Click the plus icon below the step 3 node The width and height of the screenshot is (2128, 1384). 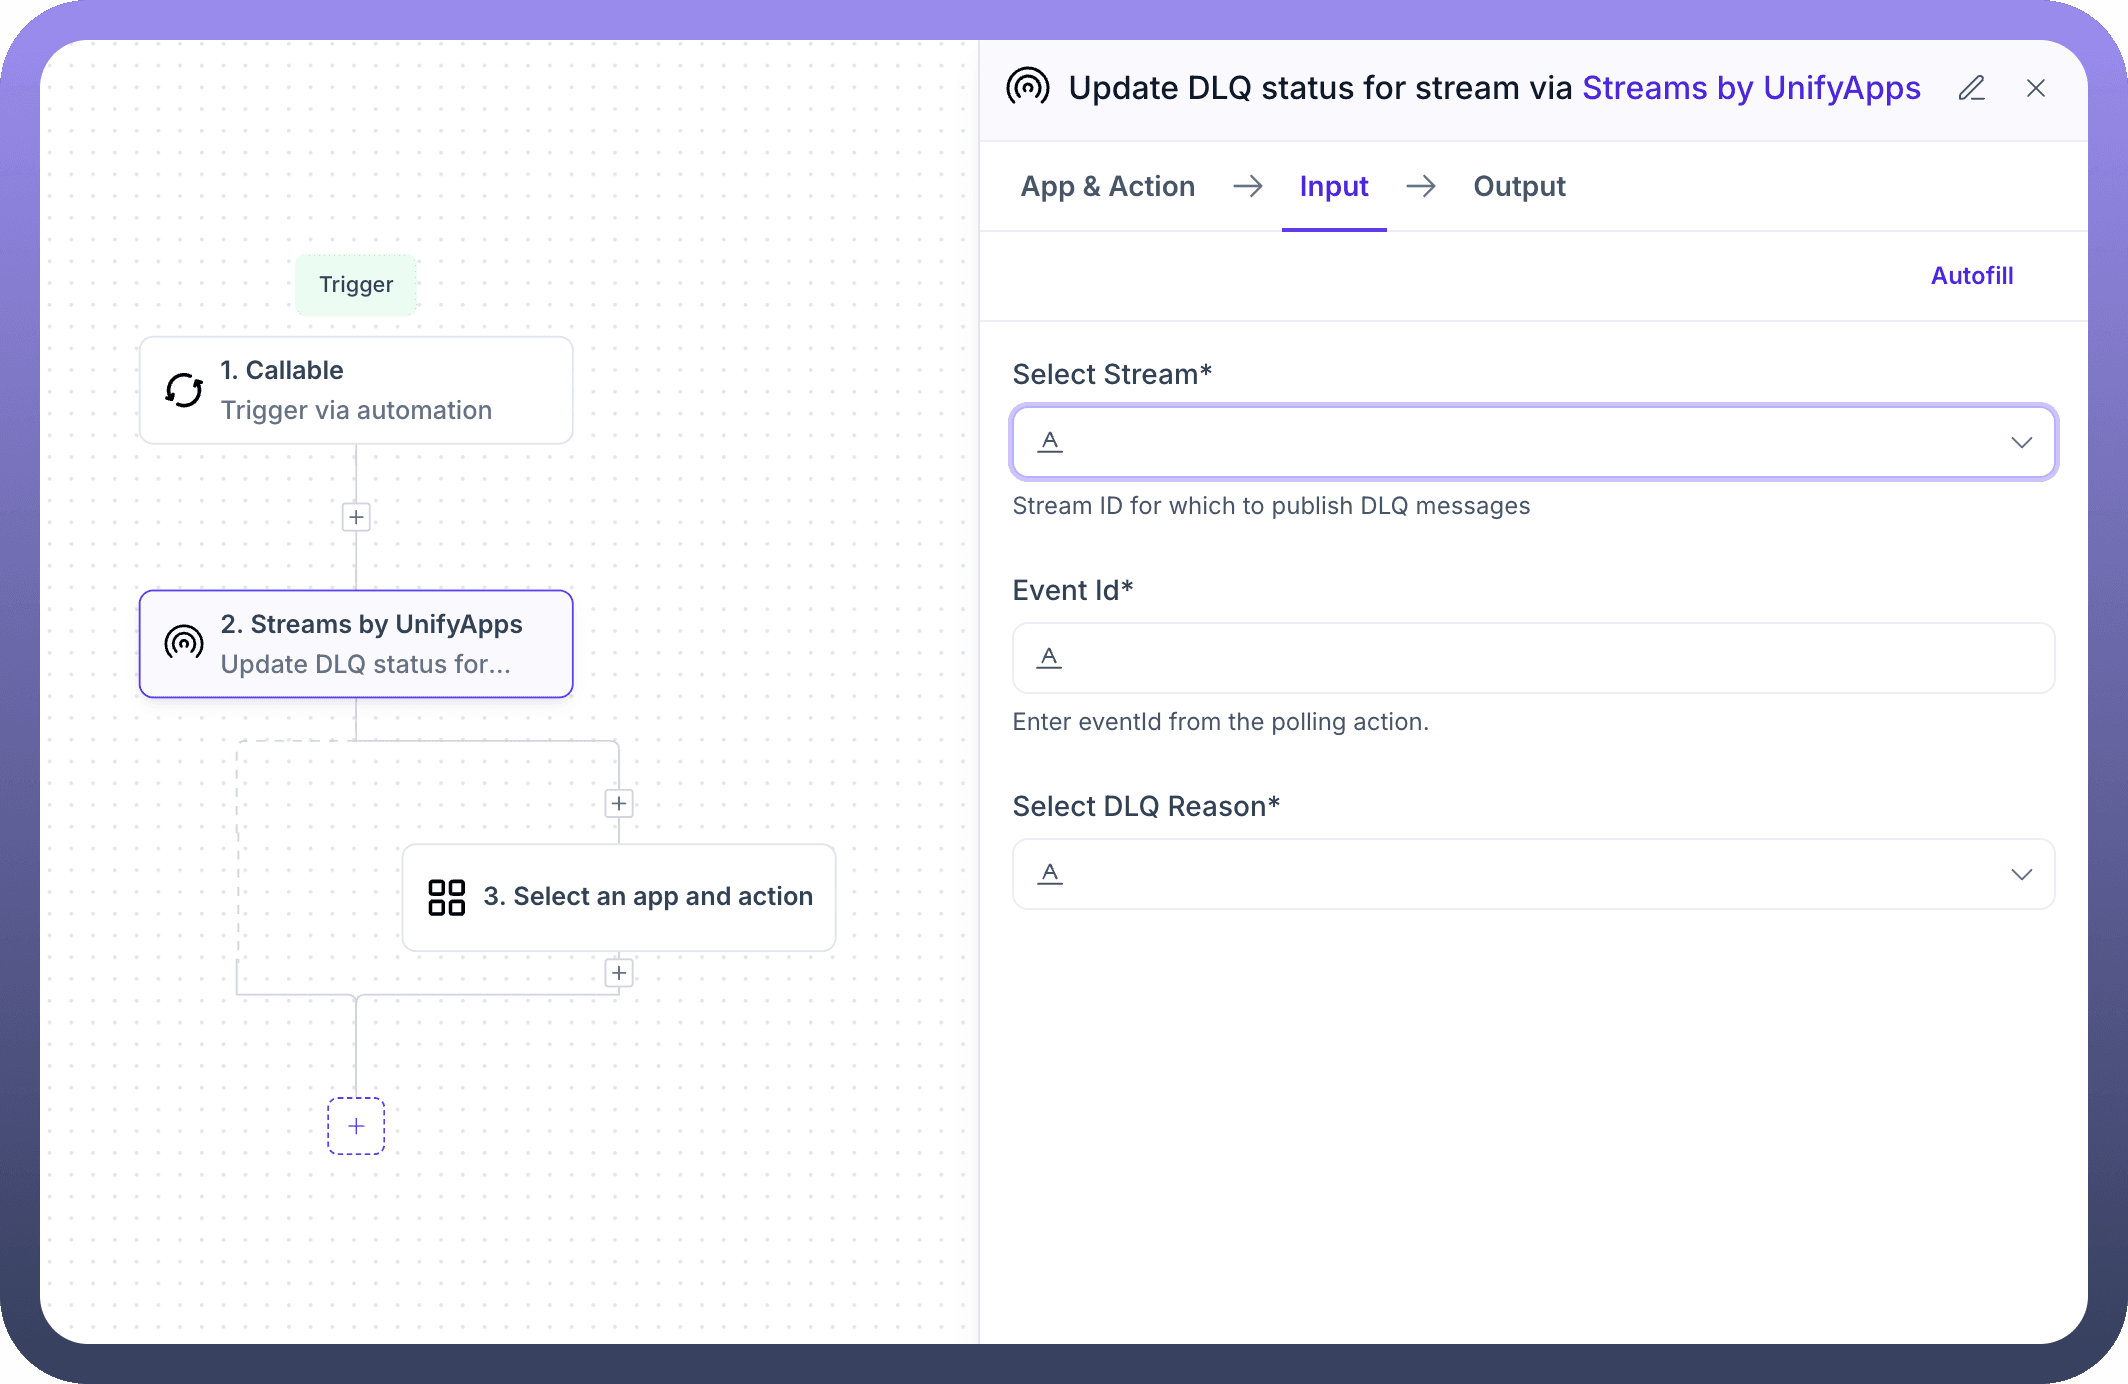coord(619,973)
